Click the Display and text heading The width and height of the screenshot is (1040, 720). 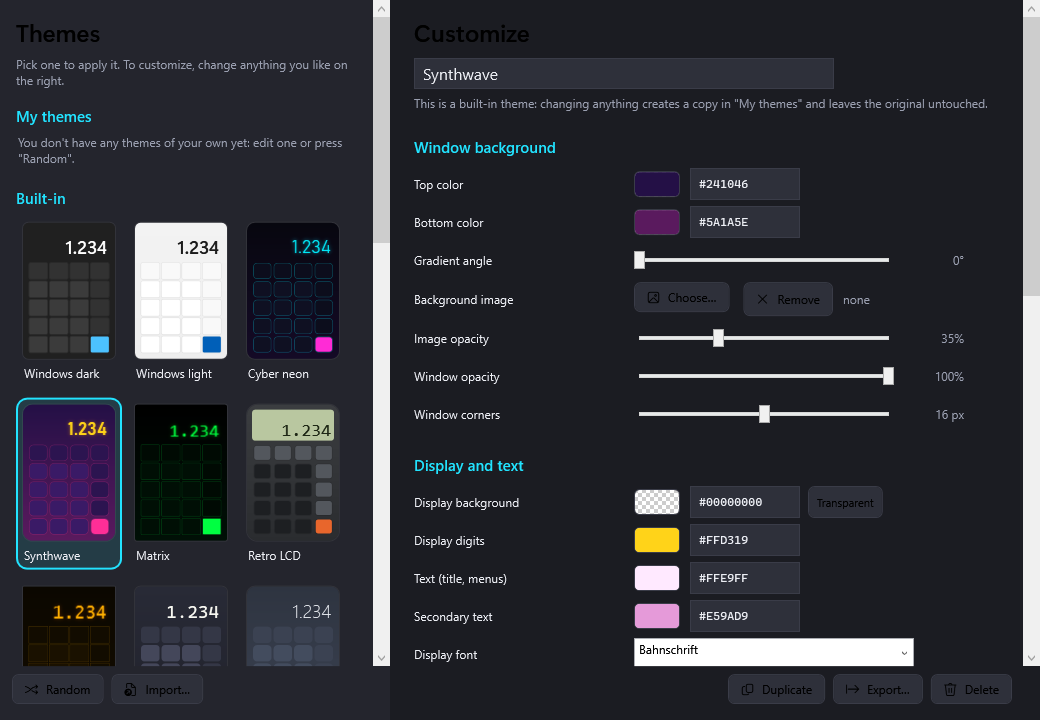point(468,465)
